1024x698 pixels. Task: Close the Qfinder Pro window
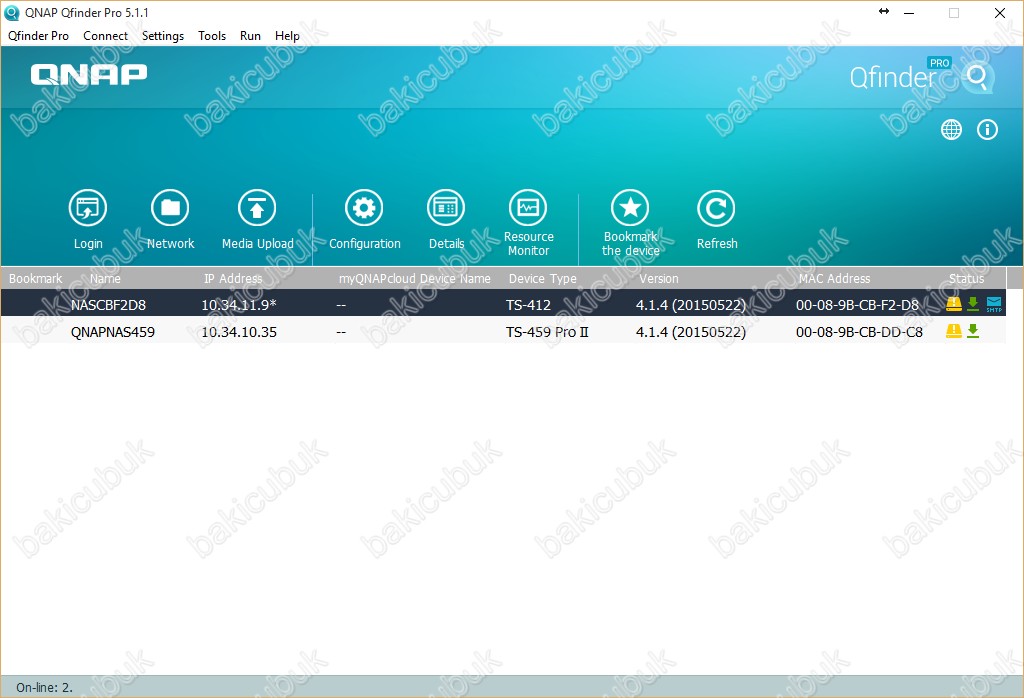(x=999, y=13)
